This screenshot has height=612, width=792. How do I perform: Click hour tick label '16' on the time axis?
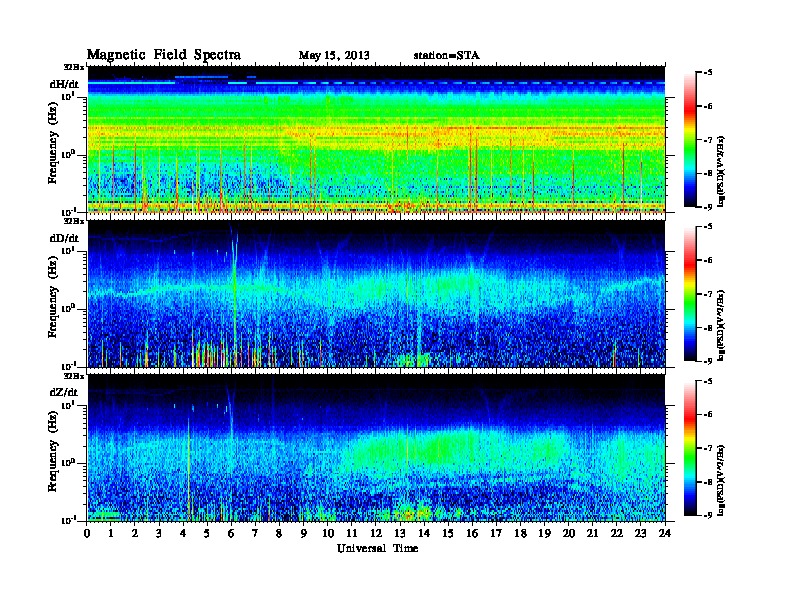coord(472,534)
